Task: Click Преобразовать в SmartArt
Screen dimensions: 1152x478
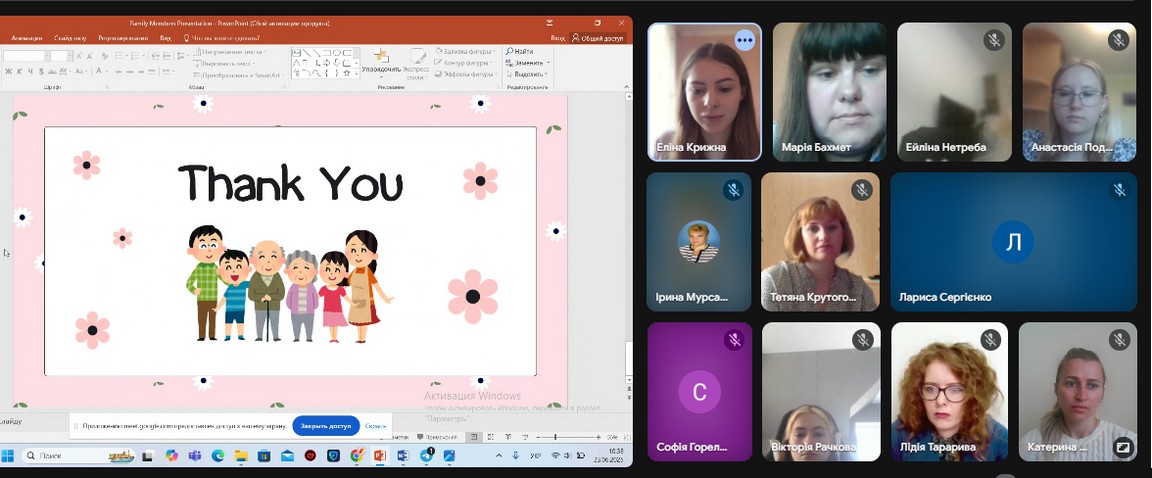Action: [x=239, y=75]
